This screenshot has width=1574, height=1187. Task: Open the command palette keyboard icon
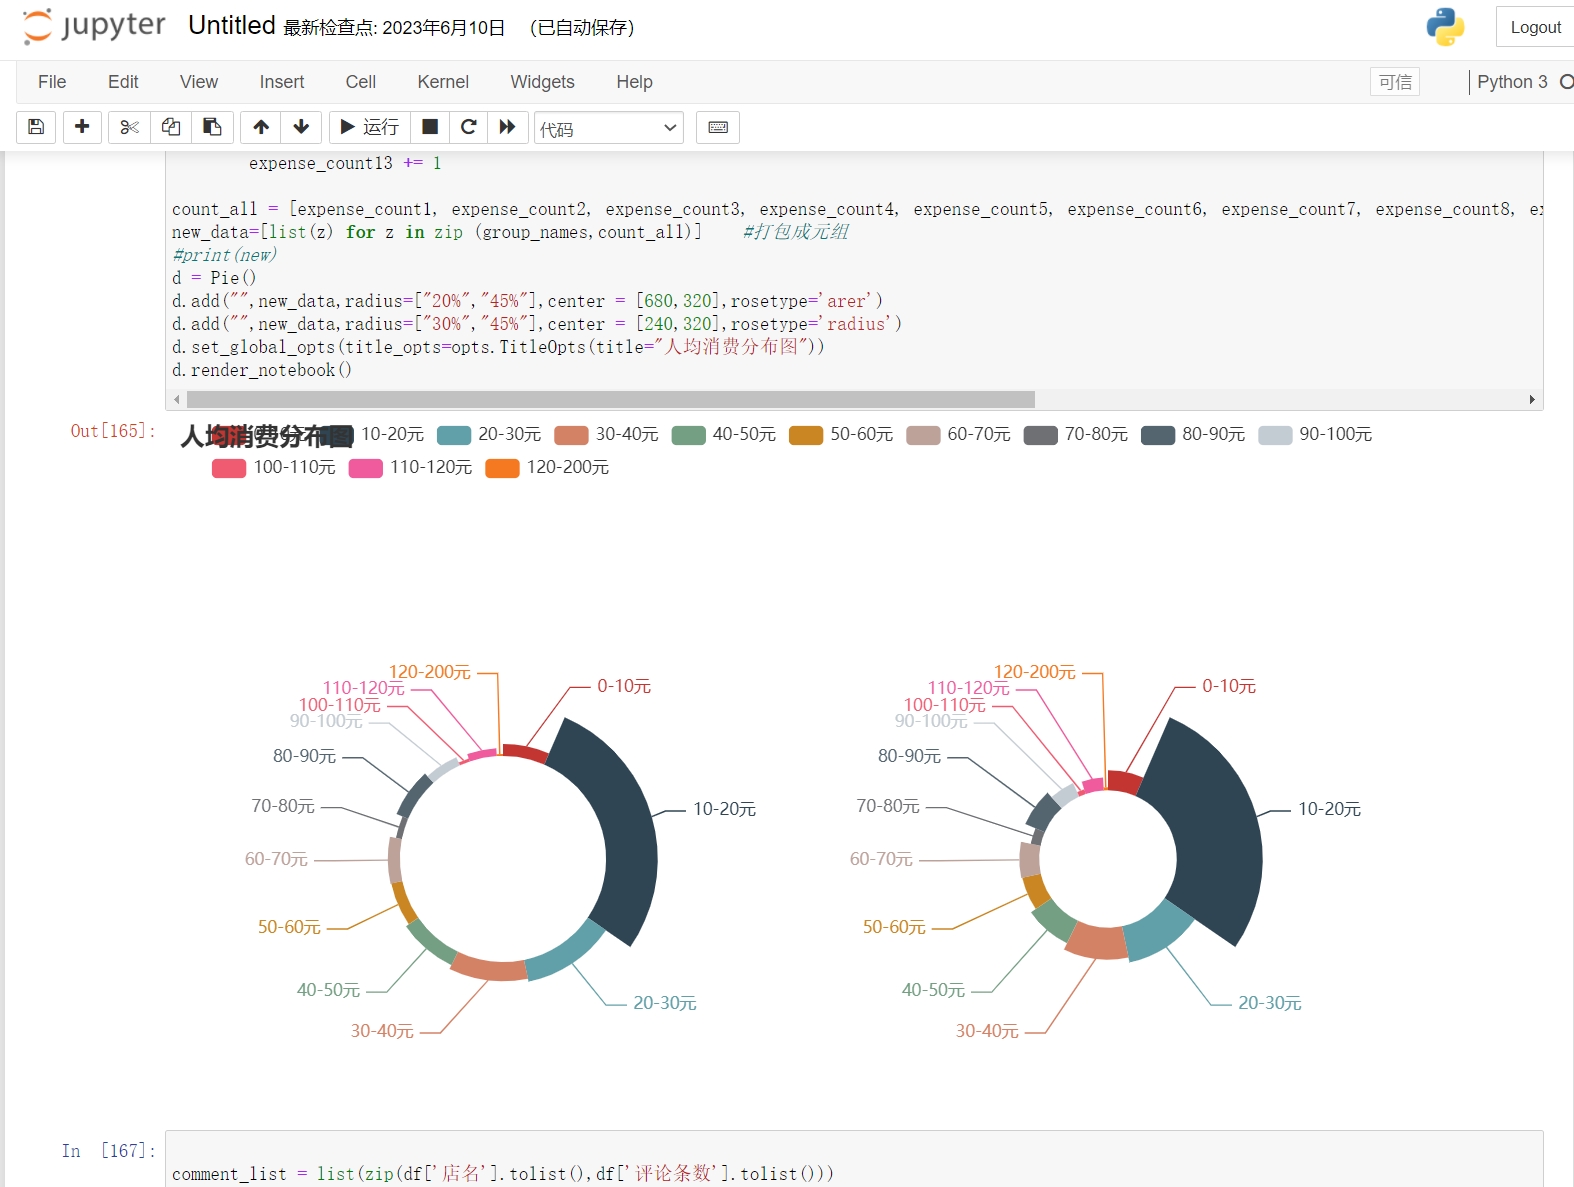[718, 127]
